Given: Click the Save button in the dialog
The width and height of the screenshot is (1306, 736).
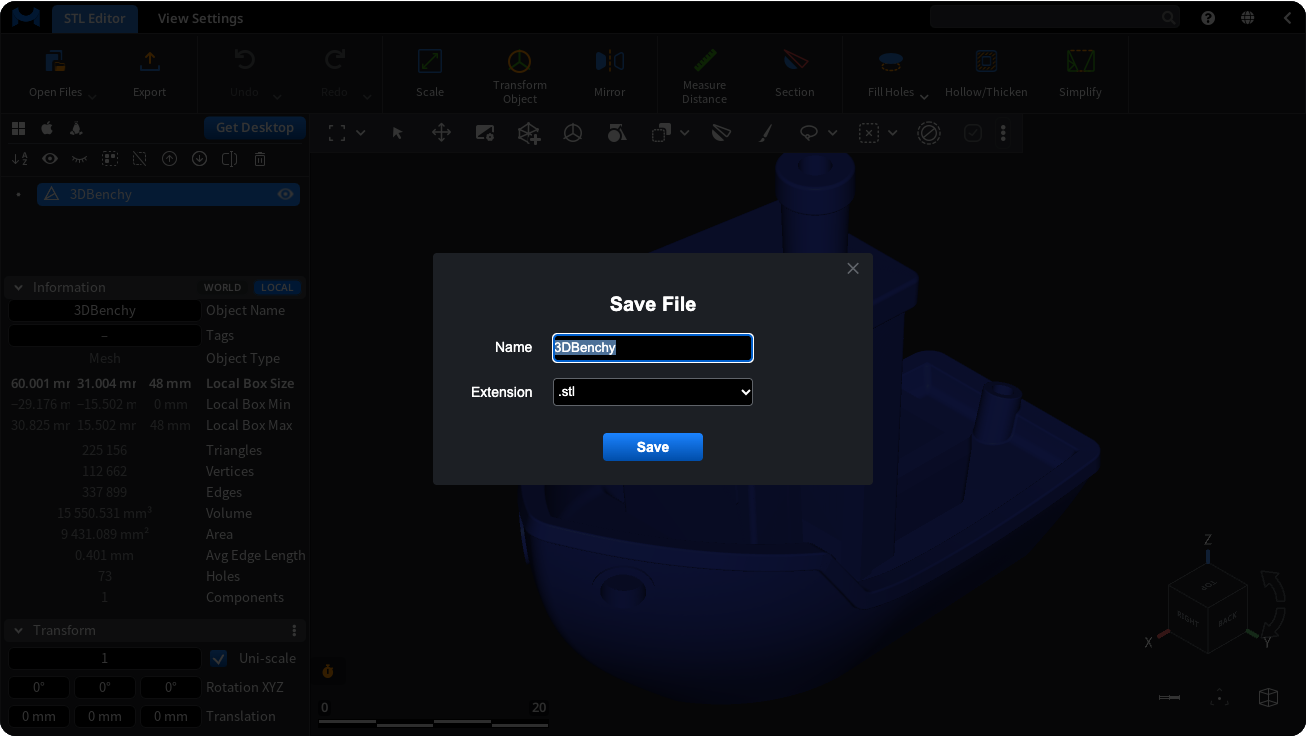Looking at the screenshot, I should click(652, 447).
